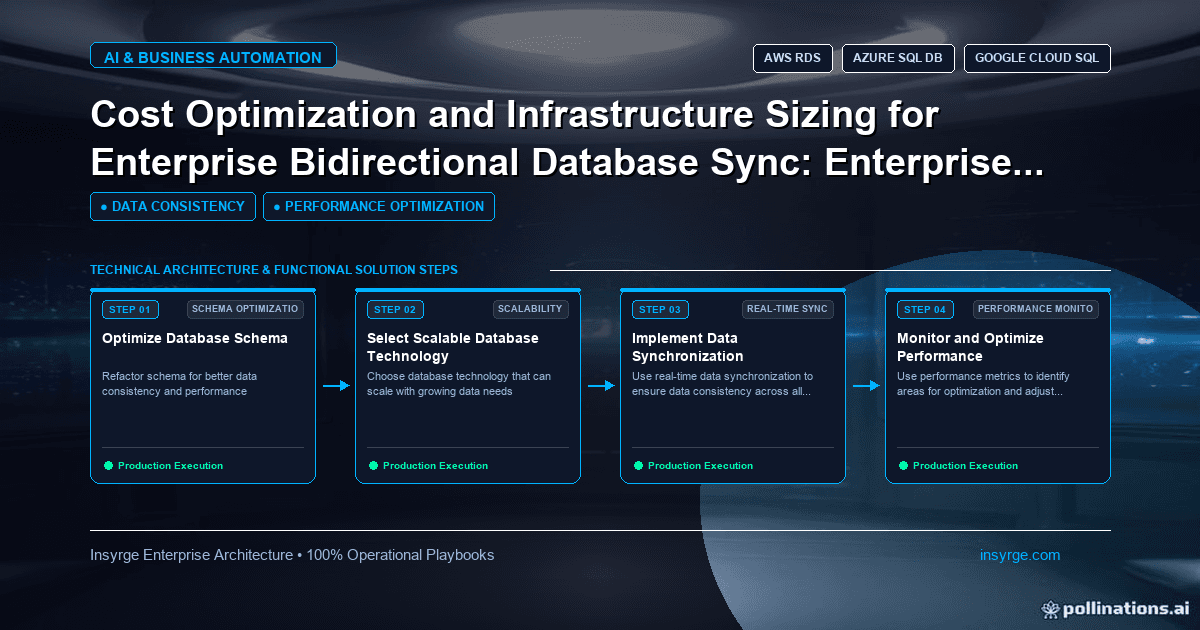Click the pollinations.ai logo icon
This screenshot has height=630, width=1200.
[1050, 608]
